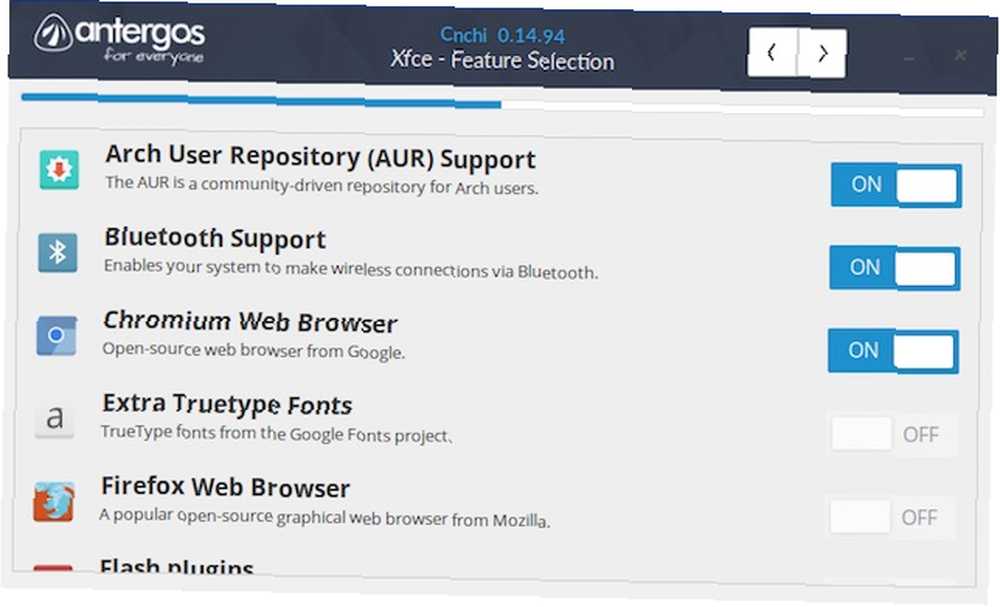The image size is (1000, 607).
Task: Toggle off the Chromium Web Browser switch
Action: [893, 351]
